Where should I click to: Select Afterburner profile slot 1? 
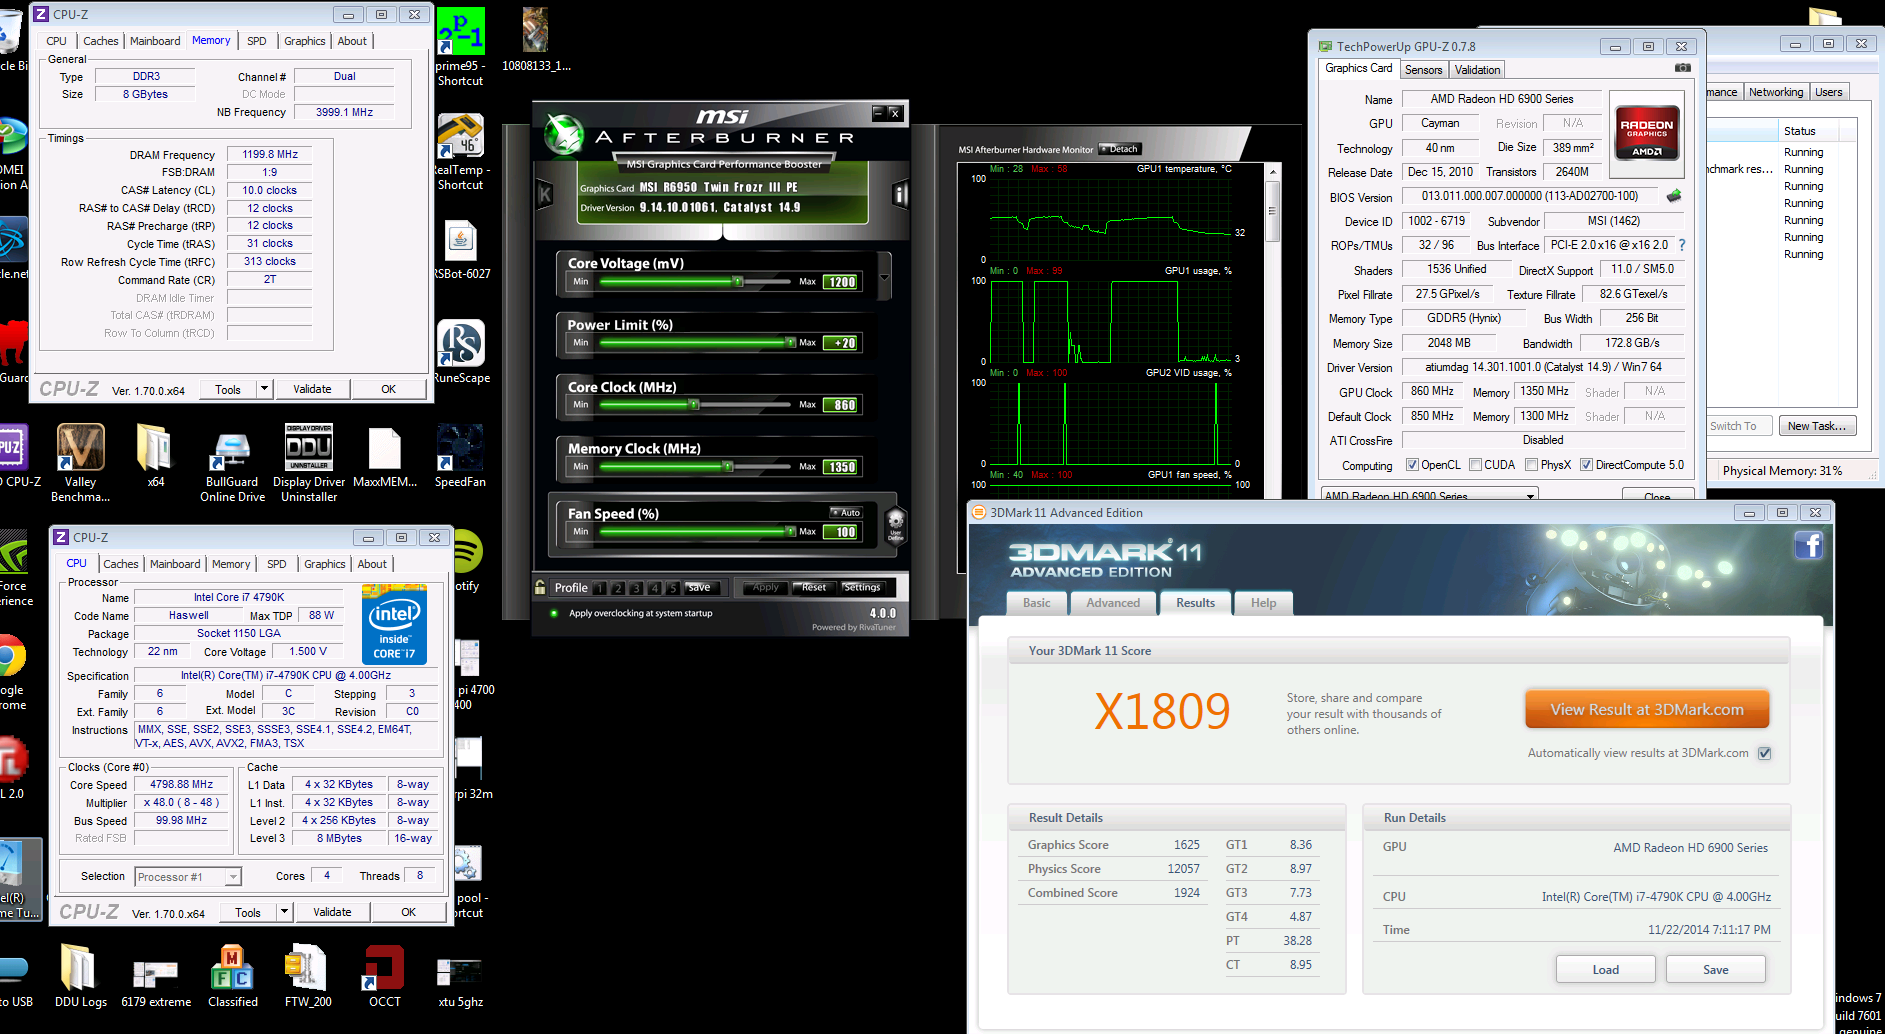600,588
